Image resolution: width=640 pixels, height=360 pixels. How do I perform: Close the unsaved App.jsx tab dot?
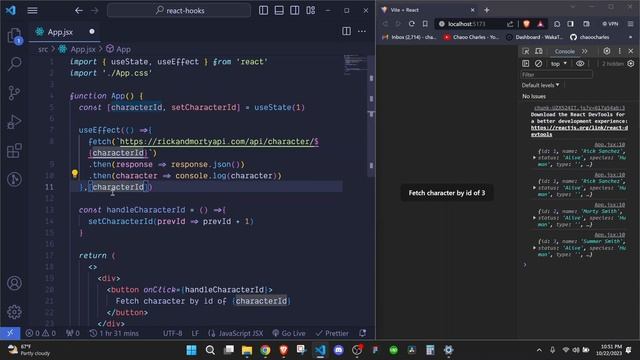click(92, 31)
